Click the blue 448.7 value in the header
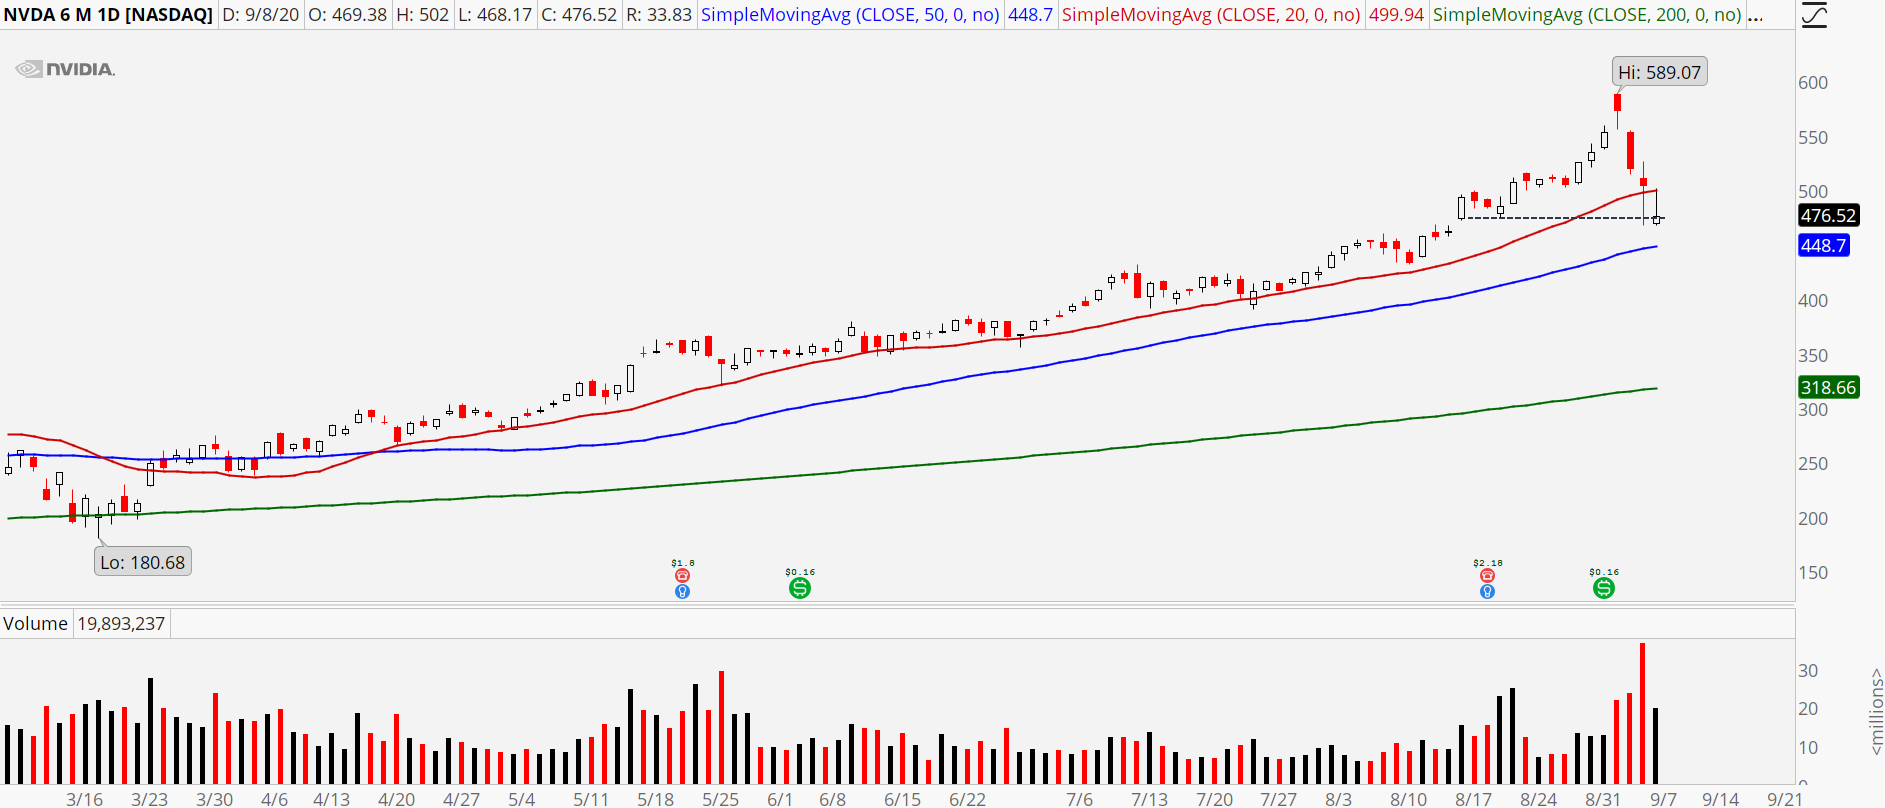Image resolution: width=1885 pixels, height=808 pixels. (1030, 15)
